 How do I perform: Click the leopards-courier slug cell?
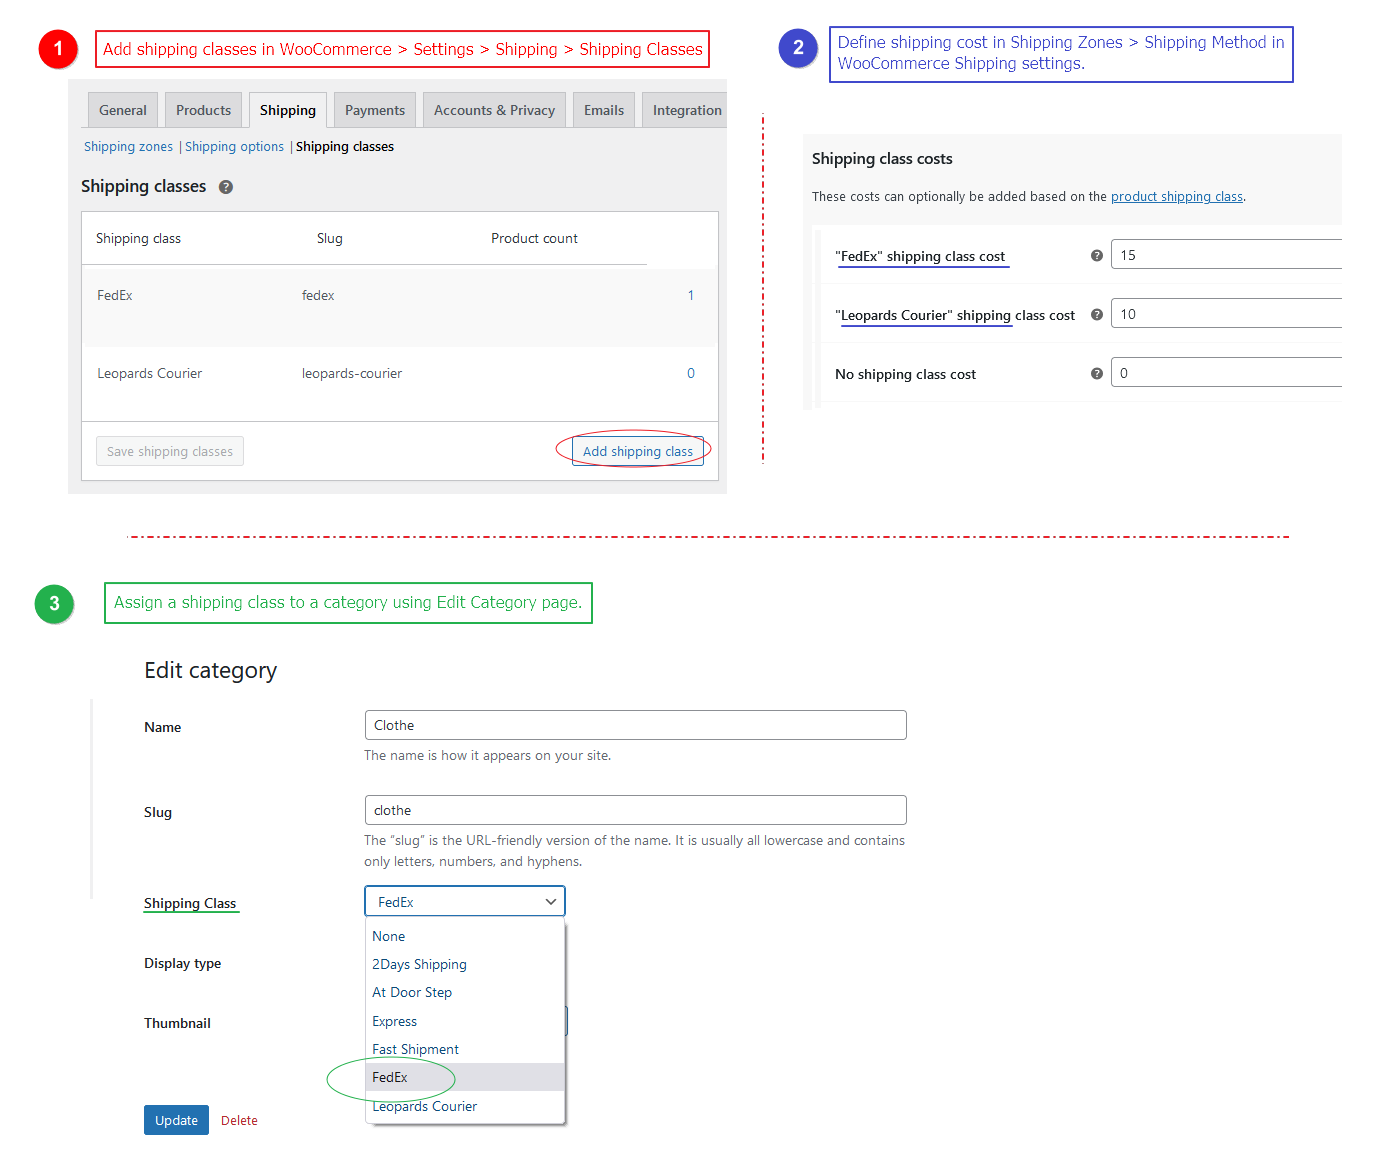pos(352,373)
